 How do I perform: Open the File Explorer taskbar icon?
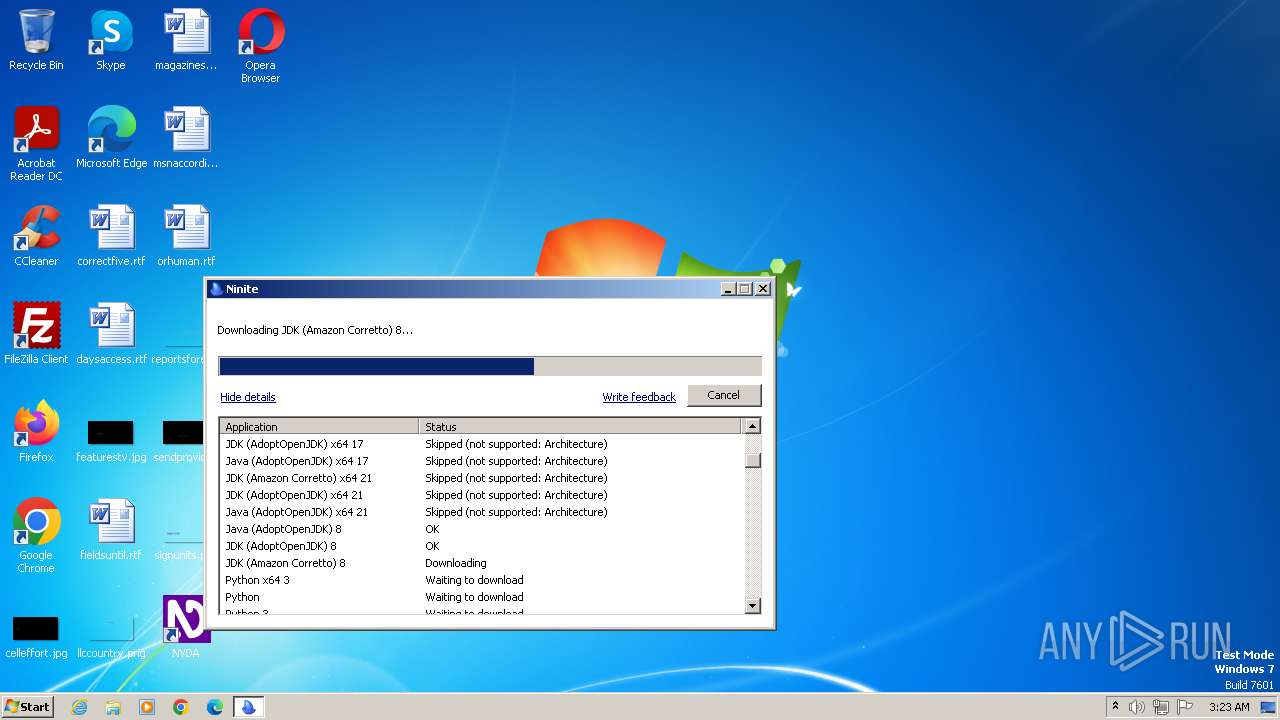click(x=113, y=707)
